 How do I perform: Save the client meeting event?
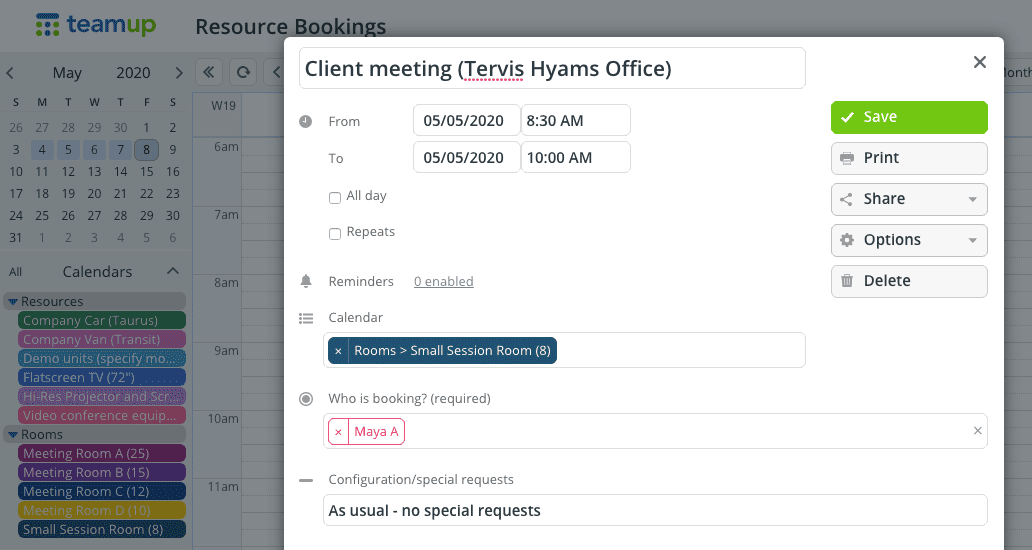click(909, 117)
